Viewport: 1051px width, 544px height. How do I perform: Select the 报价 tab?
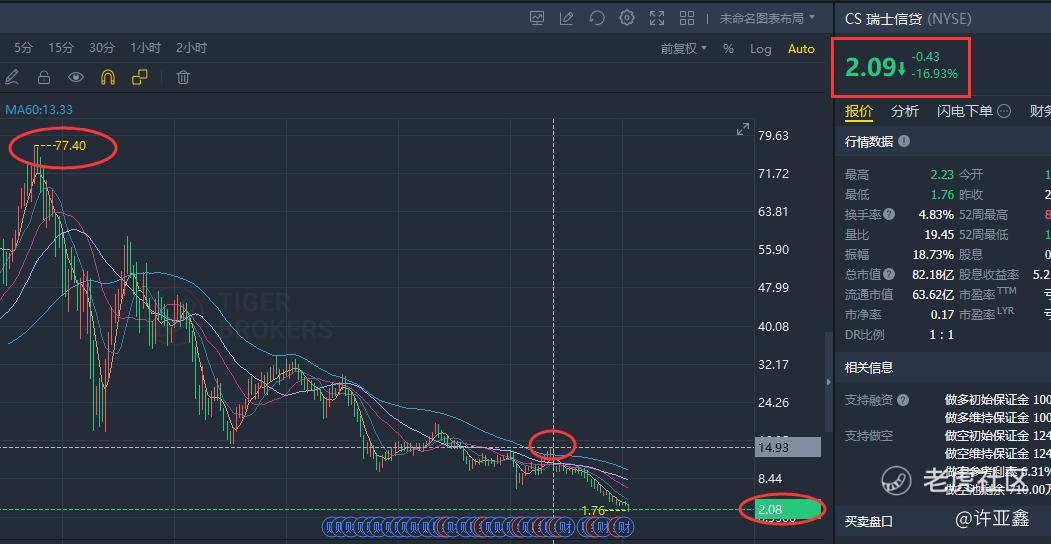(859, 111)
